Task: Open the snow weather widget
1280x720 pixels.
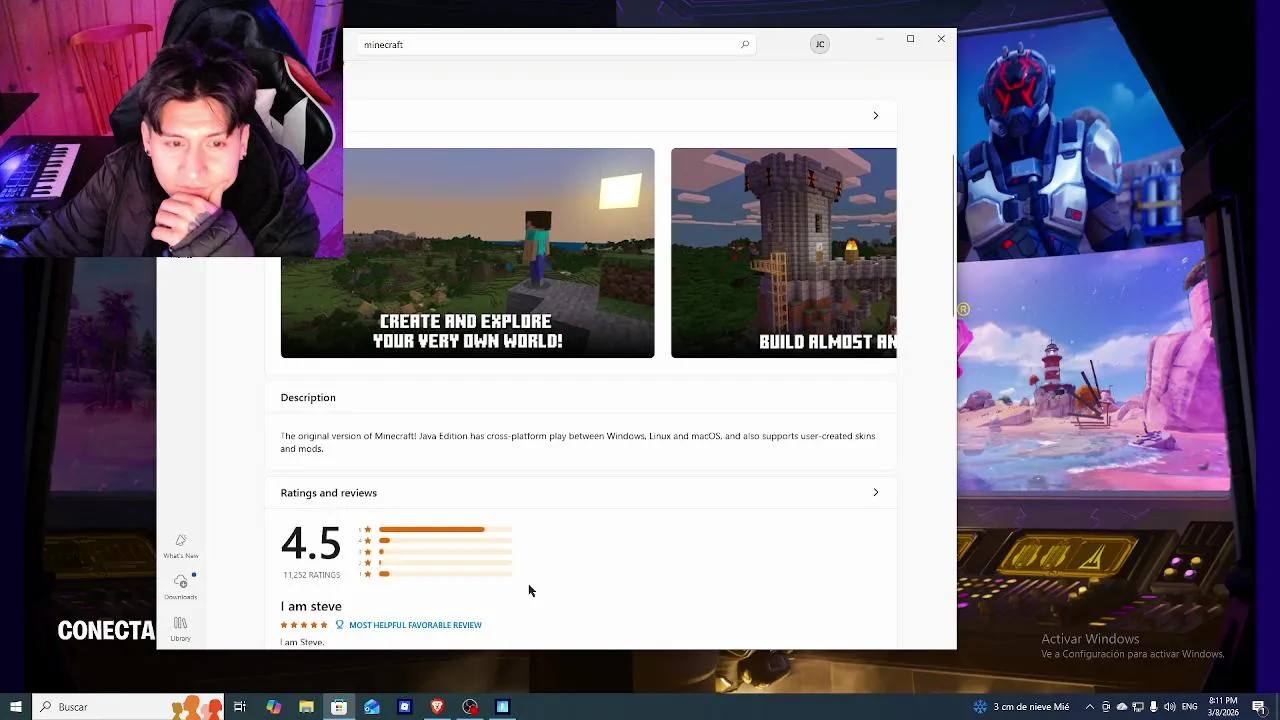Action: click(x=1021, y=707)
